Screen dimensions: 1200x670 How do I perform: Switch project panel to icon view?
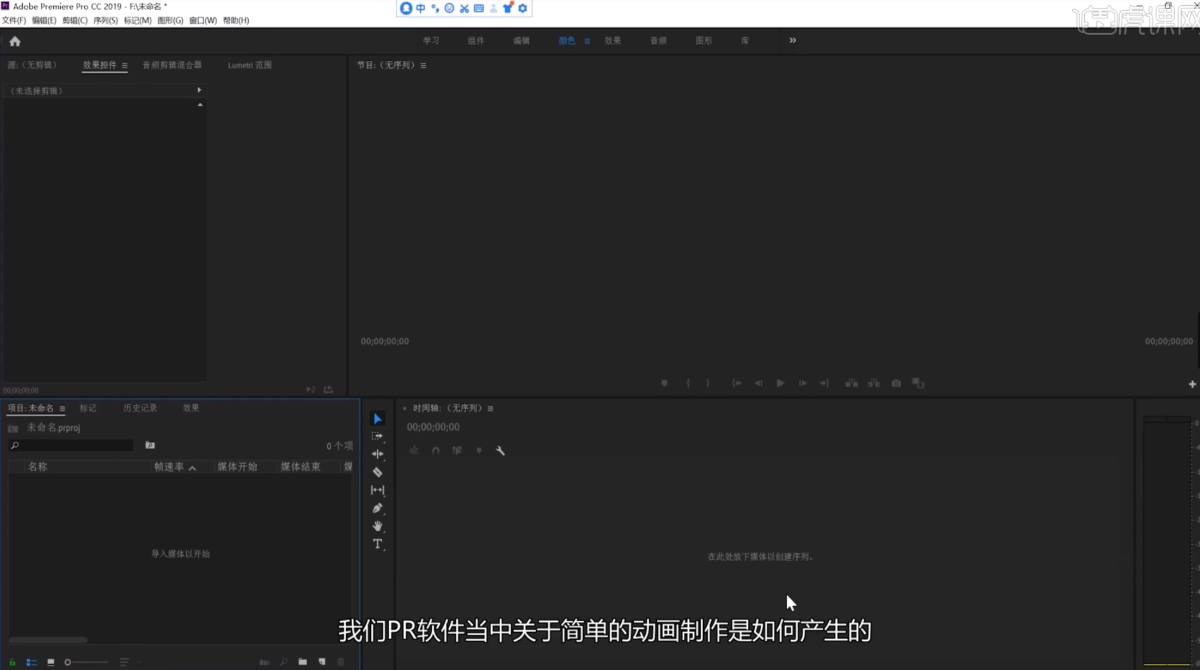pos(51,662)
